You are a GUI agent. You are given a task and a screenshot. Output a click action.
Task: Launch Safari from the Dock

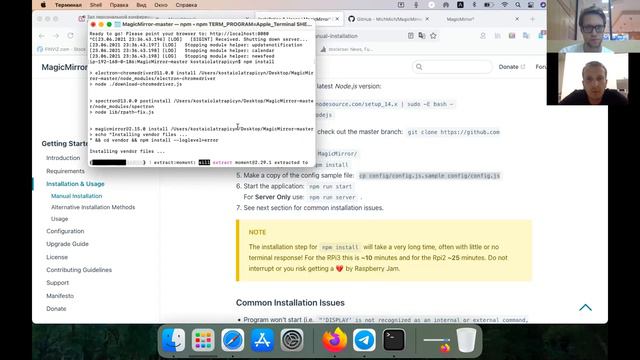233,340
